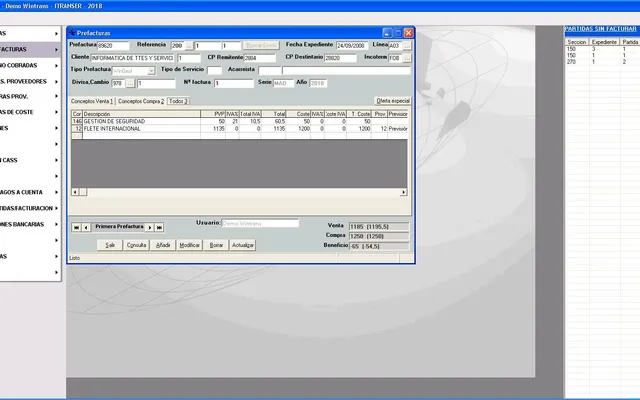This screenshot has width=640, height=400.
Task: Click the Cliente name field
Action: (132, 58)
